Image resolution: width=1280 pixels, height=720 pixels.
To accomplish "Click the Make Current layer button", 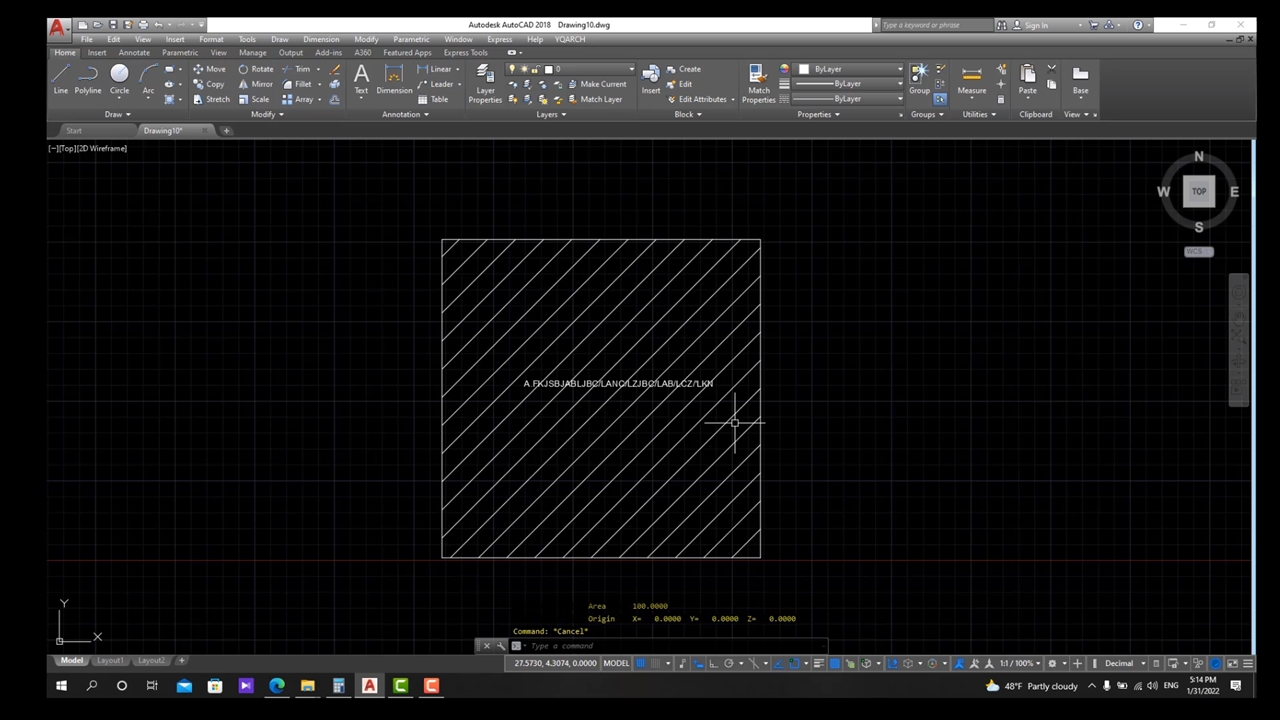I will (602, 84).
